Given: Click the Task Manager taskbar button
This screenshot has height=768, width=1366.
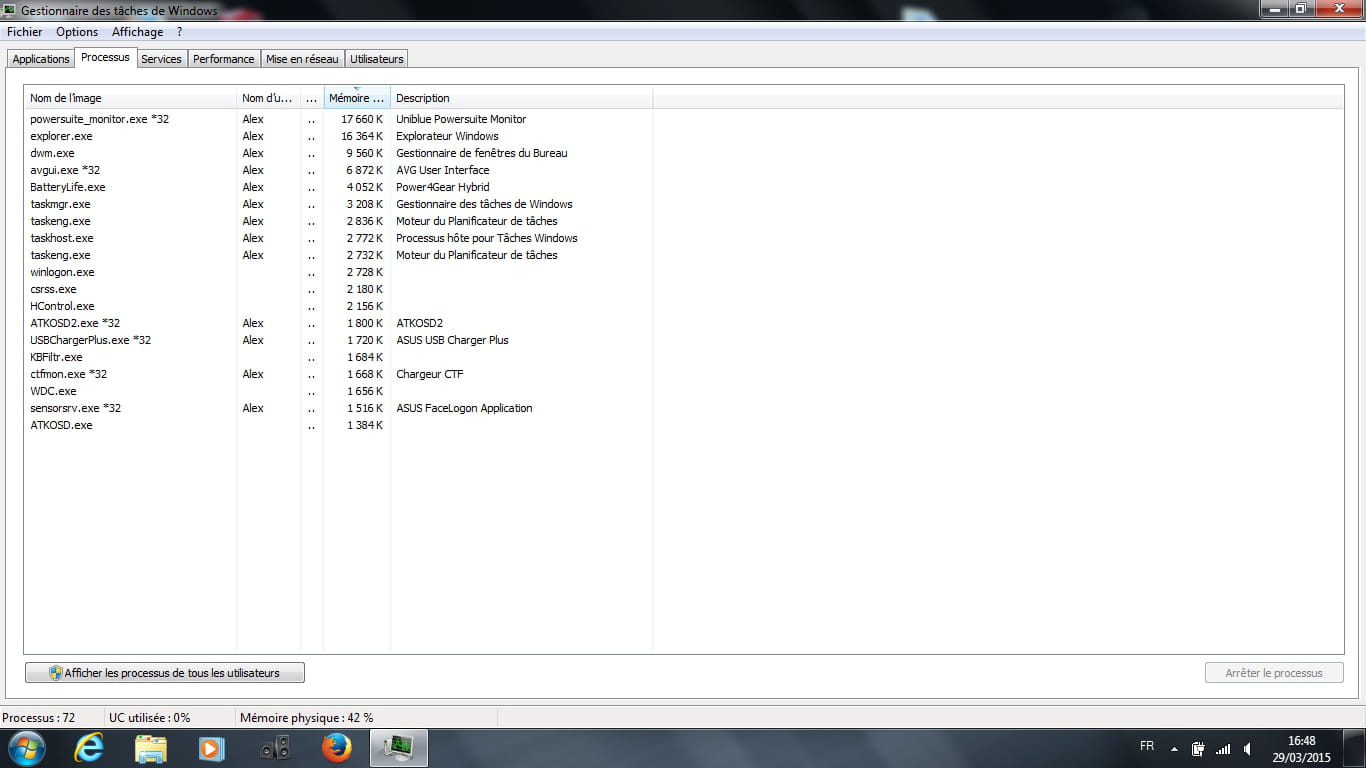Looking at the screenshot, I should tap(399, 747).
